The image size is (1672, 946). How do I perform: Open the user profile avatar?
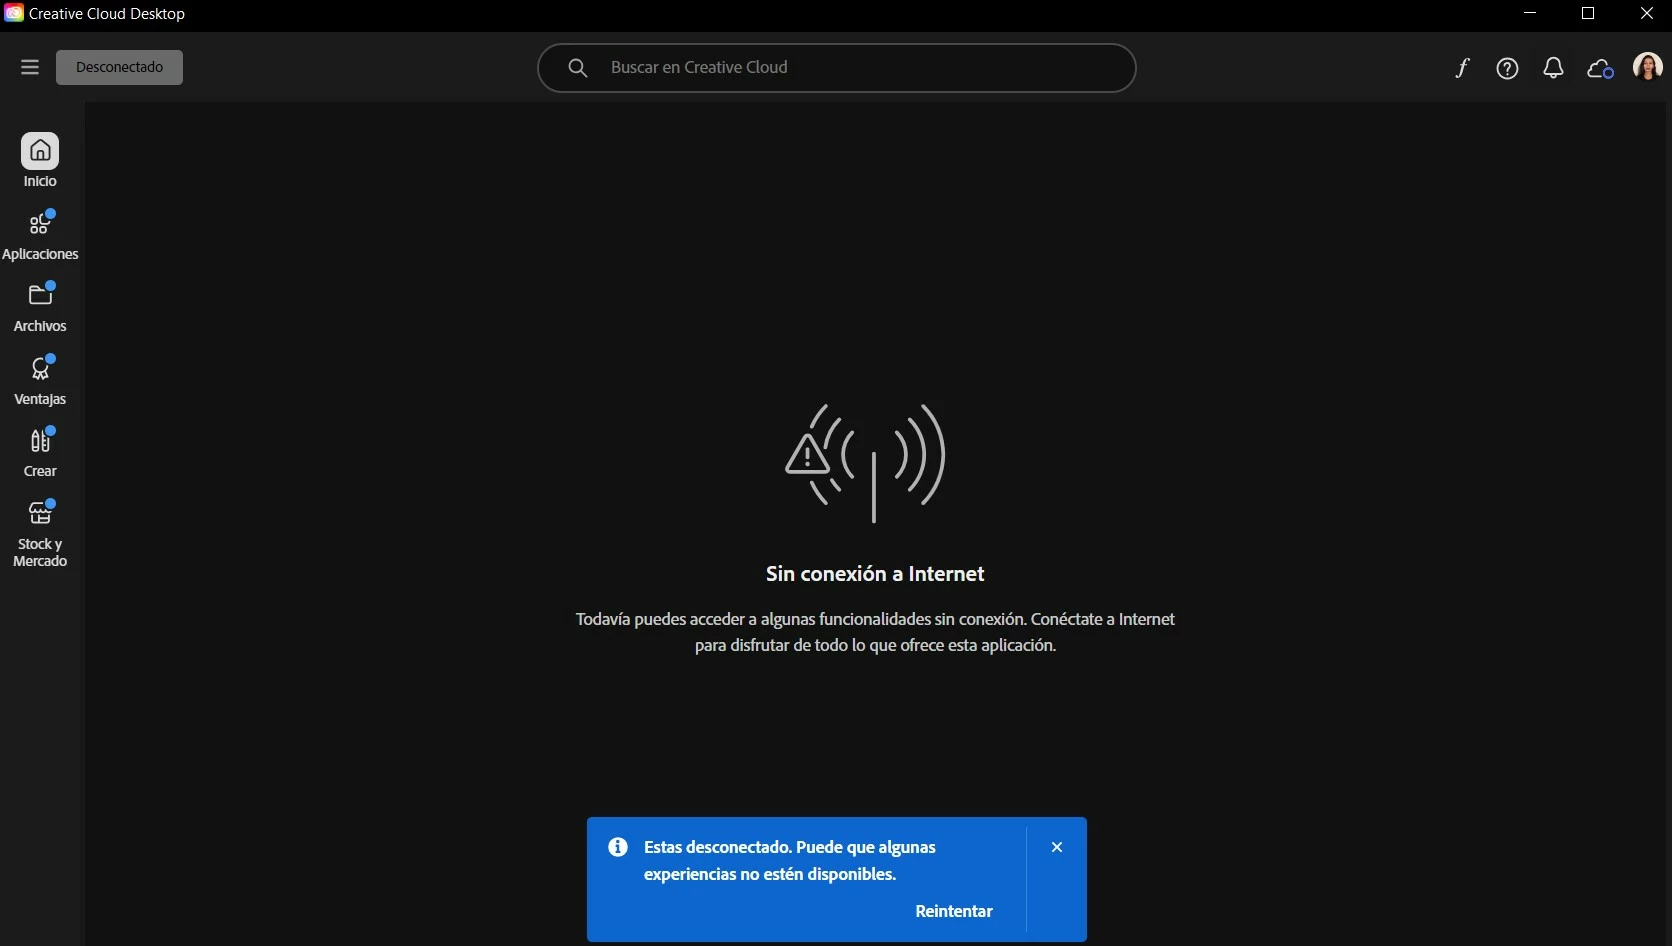pyautogui.click(x=1647, y=67)
